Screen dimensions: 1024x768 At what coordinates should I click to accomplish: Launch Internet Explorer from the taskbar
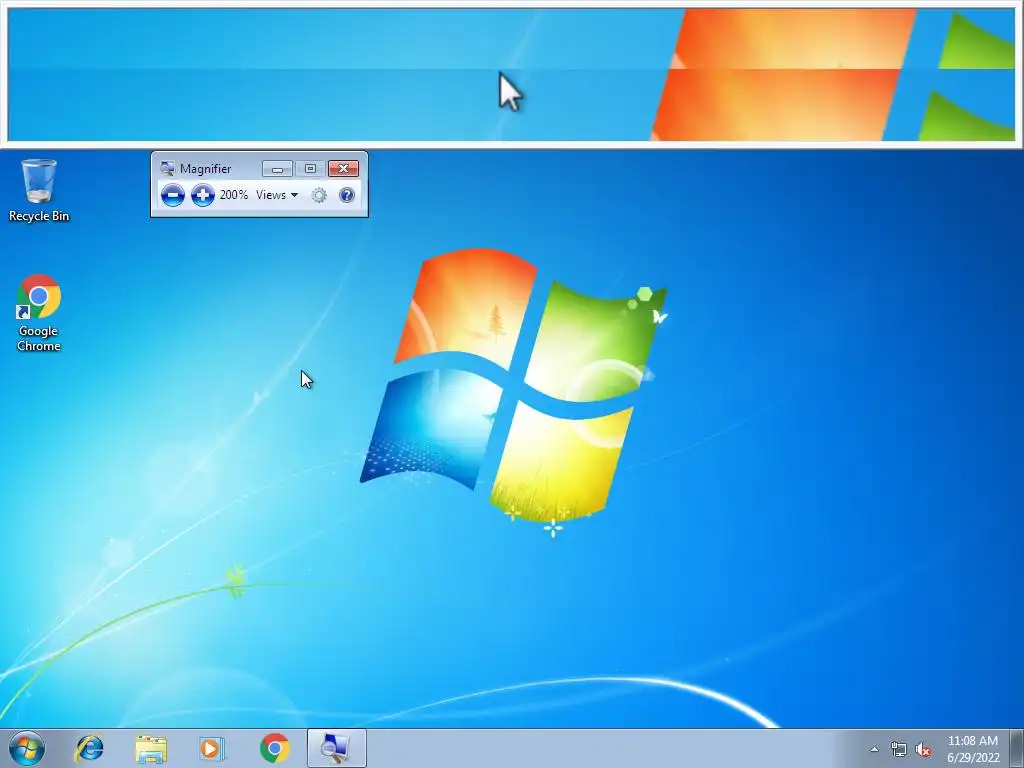click(89, 748)
